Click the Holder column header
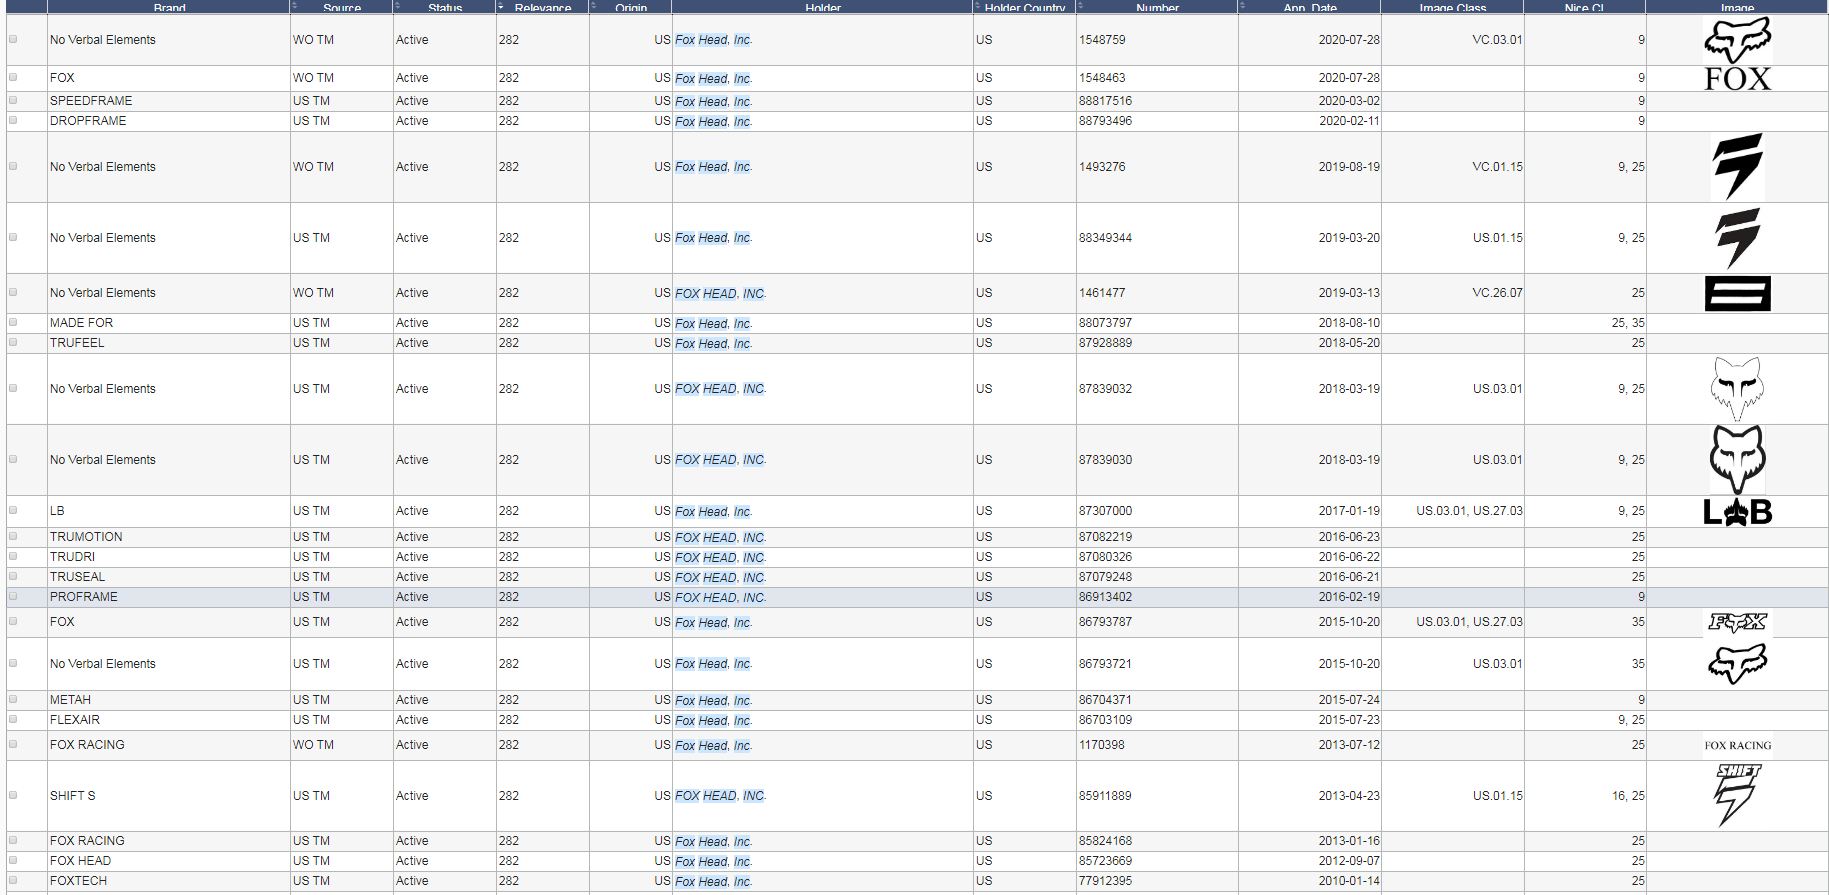 point(823,7)
